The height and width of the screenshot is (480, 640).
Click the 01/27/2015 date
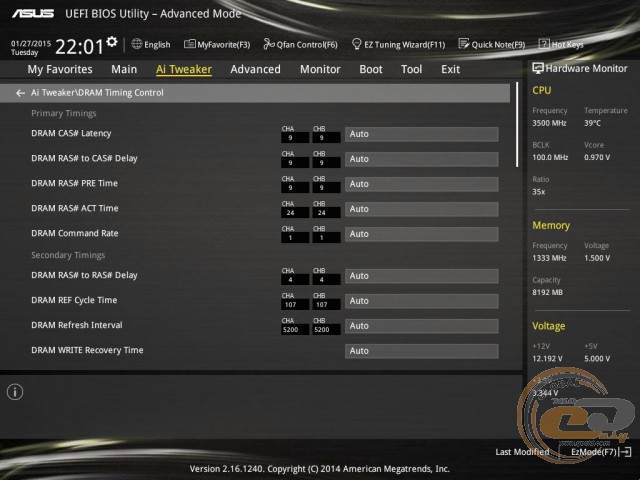[x=31, y=44]
